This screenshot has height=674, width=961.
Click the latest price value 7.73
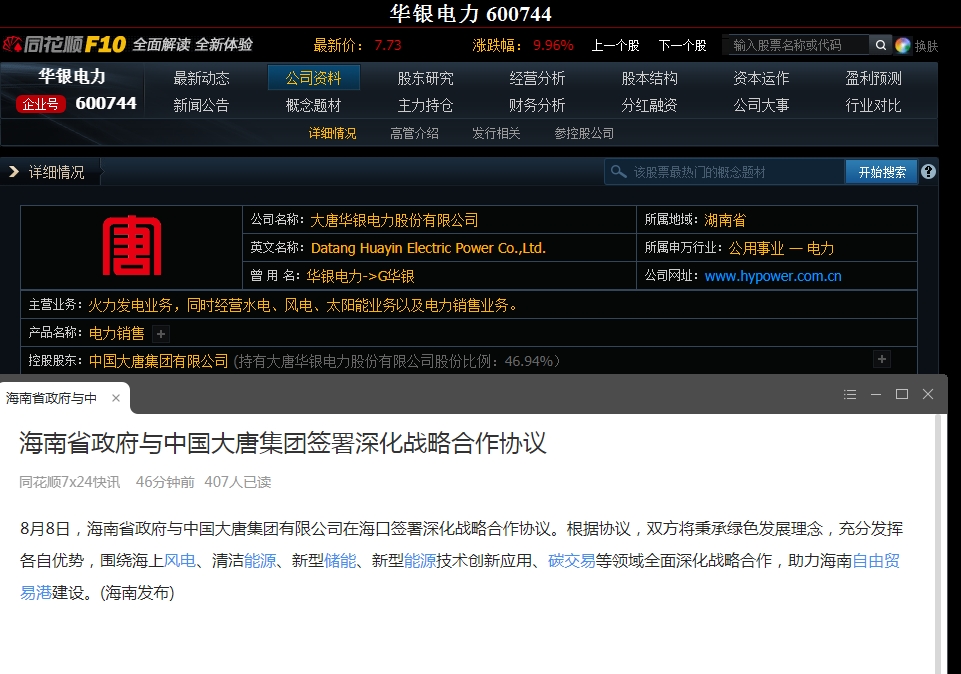(388, 45)
